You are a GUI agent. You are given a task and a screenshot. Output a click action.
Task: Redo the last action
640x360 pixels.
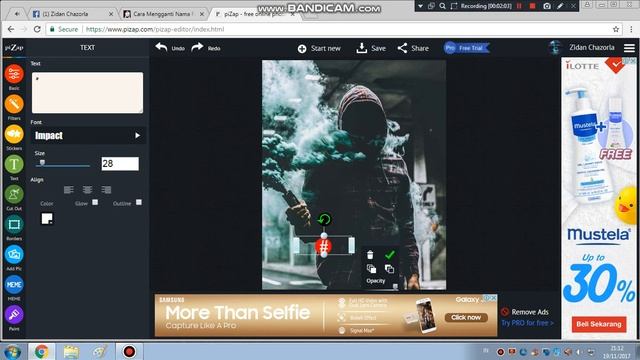206,48
